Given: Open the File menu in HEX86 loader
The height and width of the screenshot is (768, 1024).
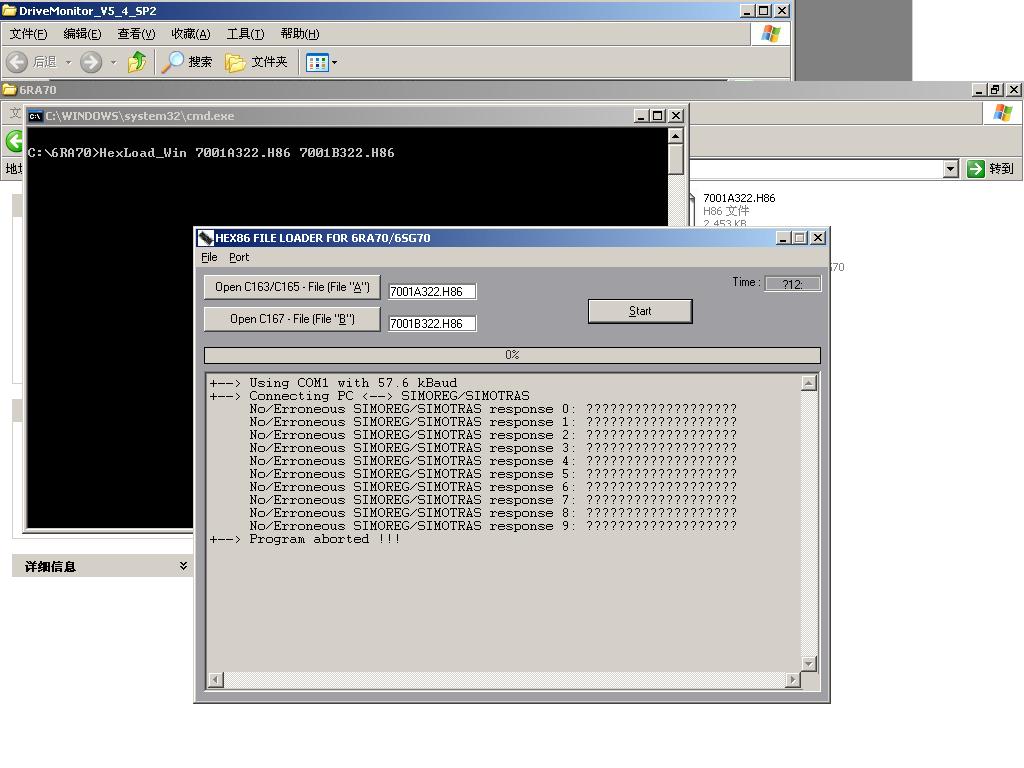Looking at the screenshot, I should point(209,257).
